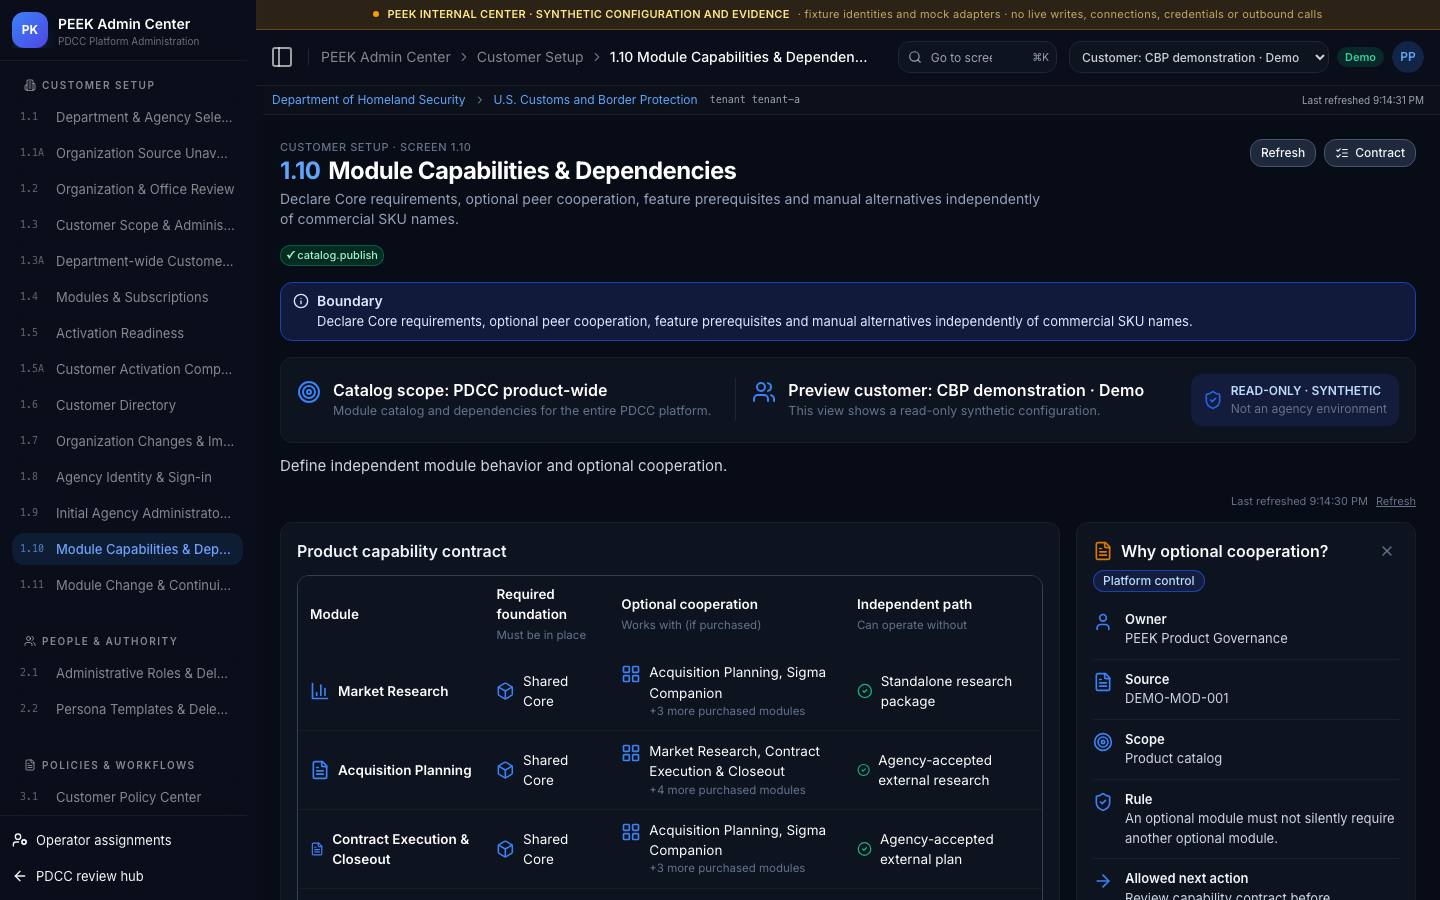
Task: Click the Go to screen search field
Action: coord(977,57)
